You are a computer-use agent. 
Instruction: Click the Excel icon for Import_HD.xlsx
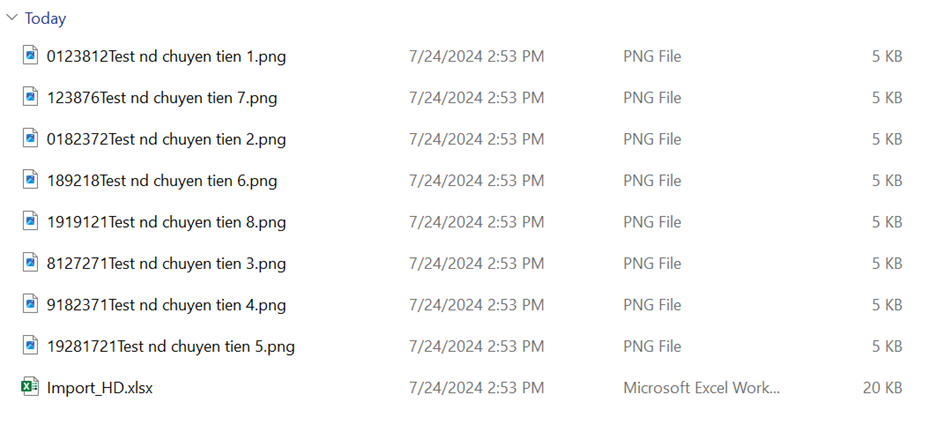[x=30, y=387]
